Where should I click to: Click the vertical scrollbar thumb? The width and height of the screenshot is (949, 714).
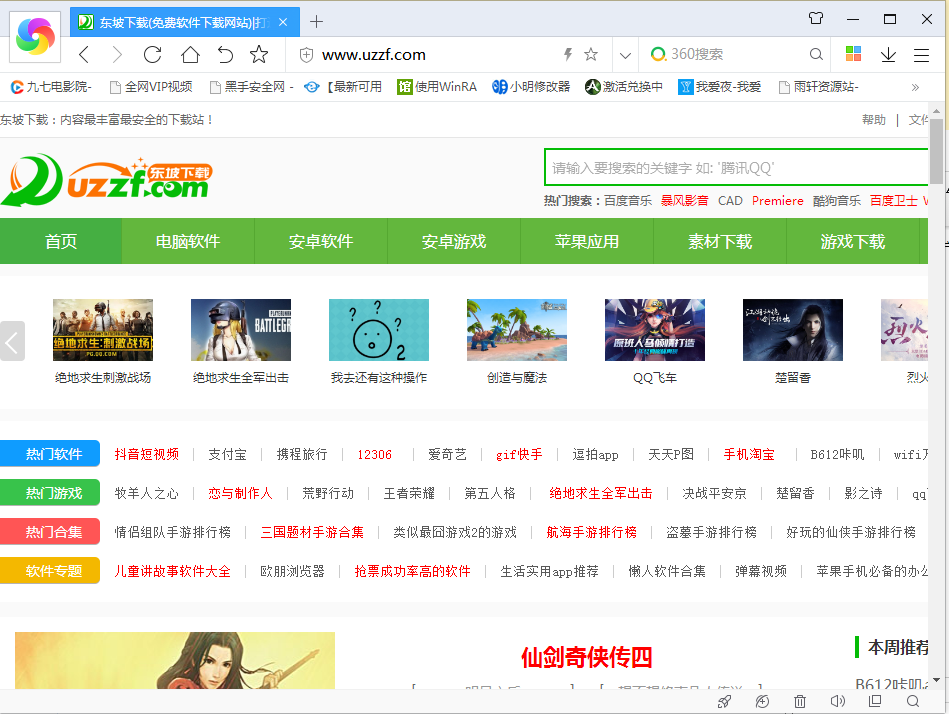point(936,150)
